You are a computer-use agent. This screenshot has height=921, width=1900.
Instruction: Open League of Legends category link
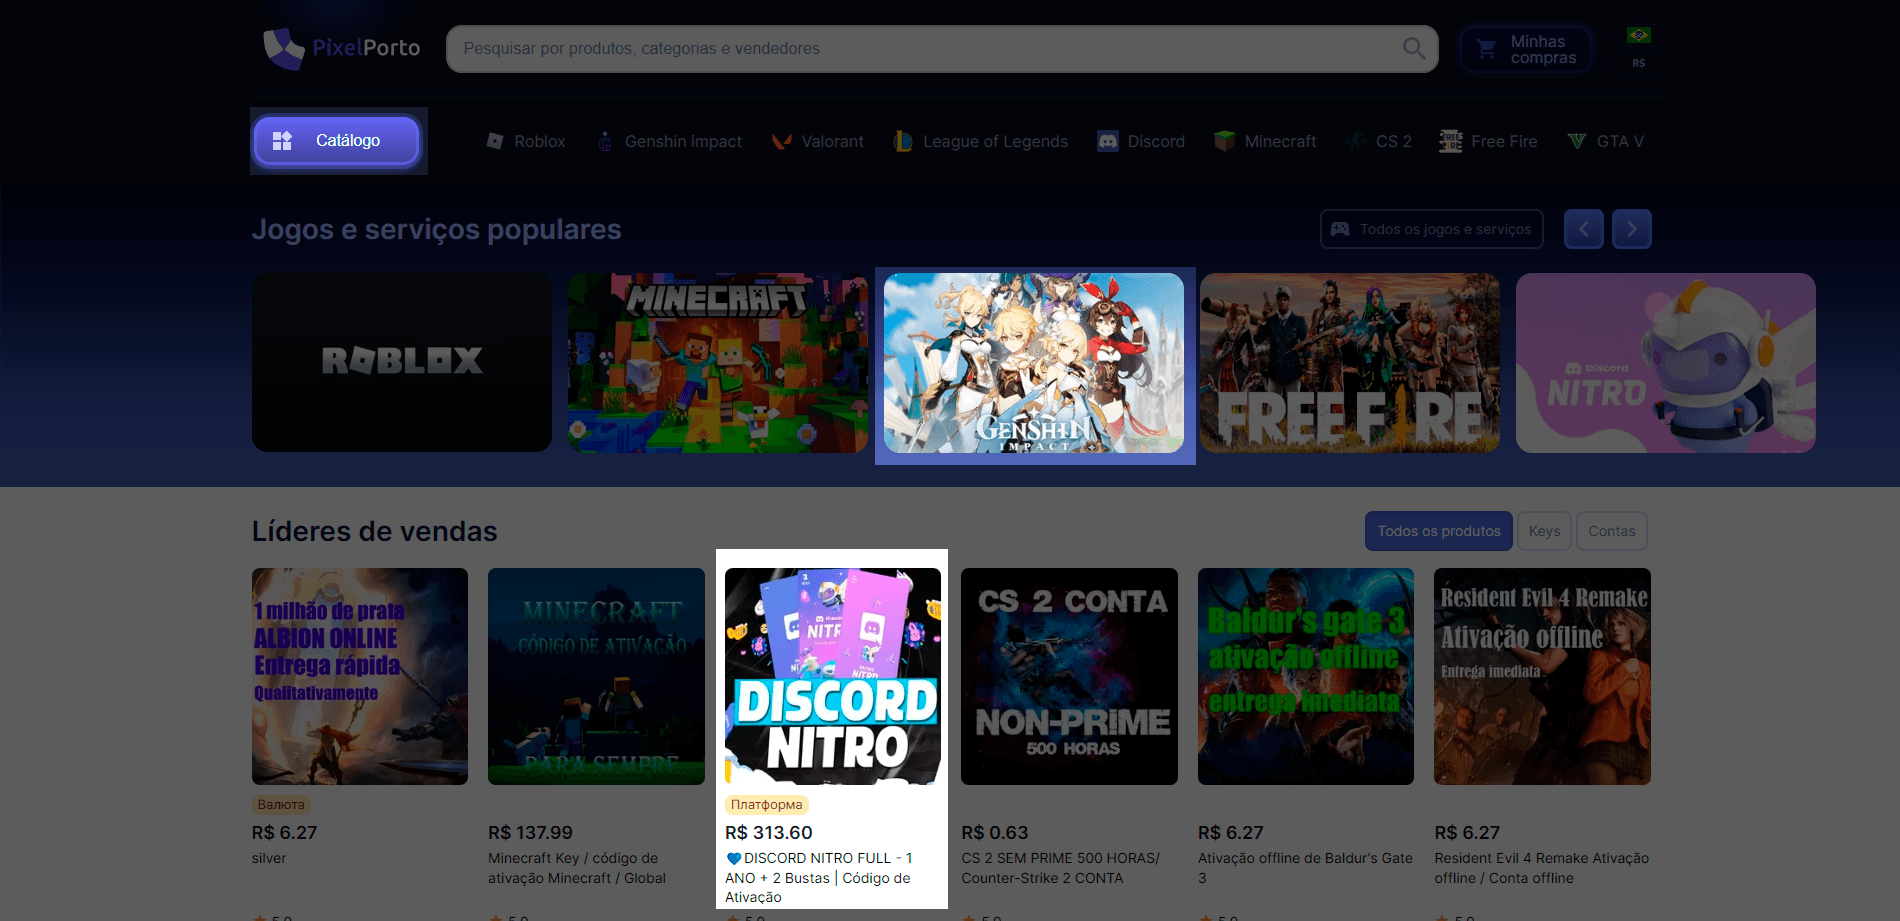click(x=980, y=142)
